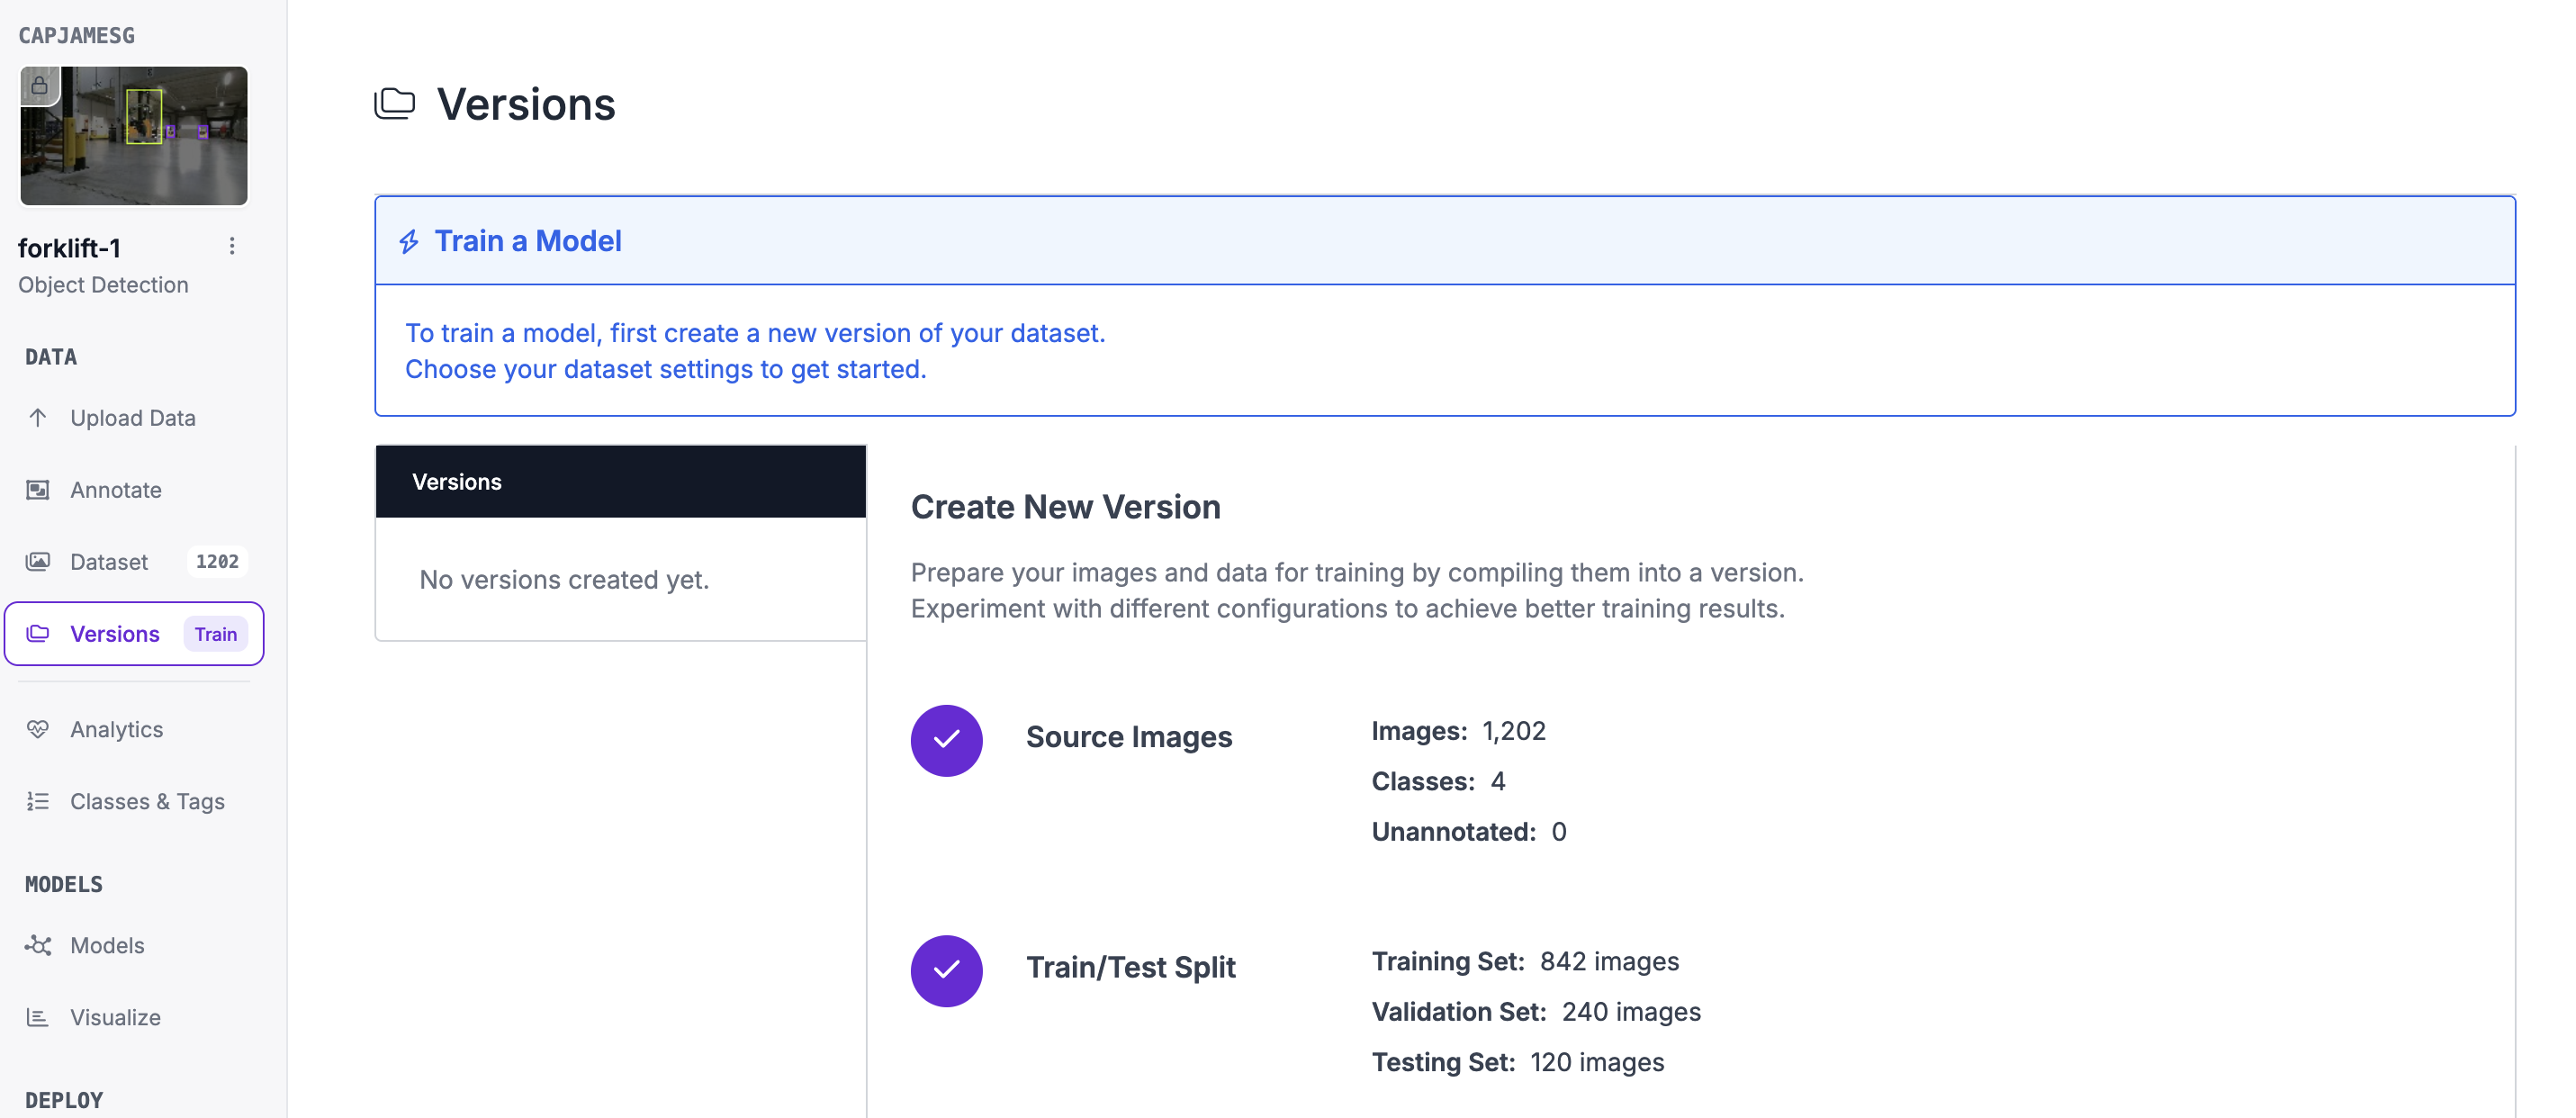Select the Visualize chart icon
Viewport: 2576px width, 1118px height.
tap(38, 1017)
